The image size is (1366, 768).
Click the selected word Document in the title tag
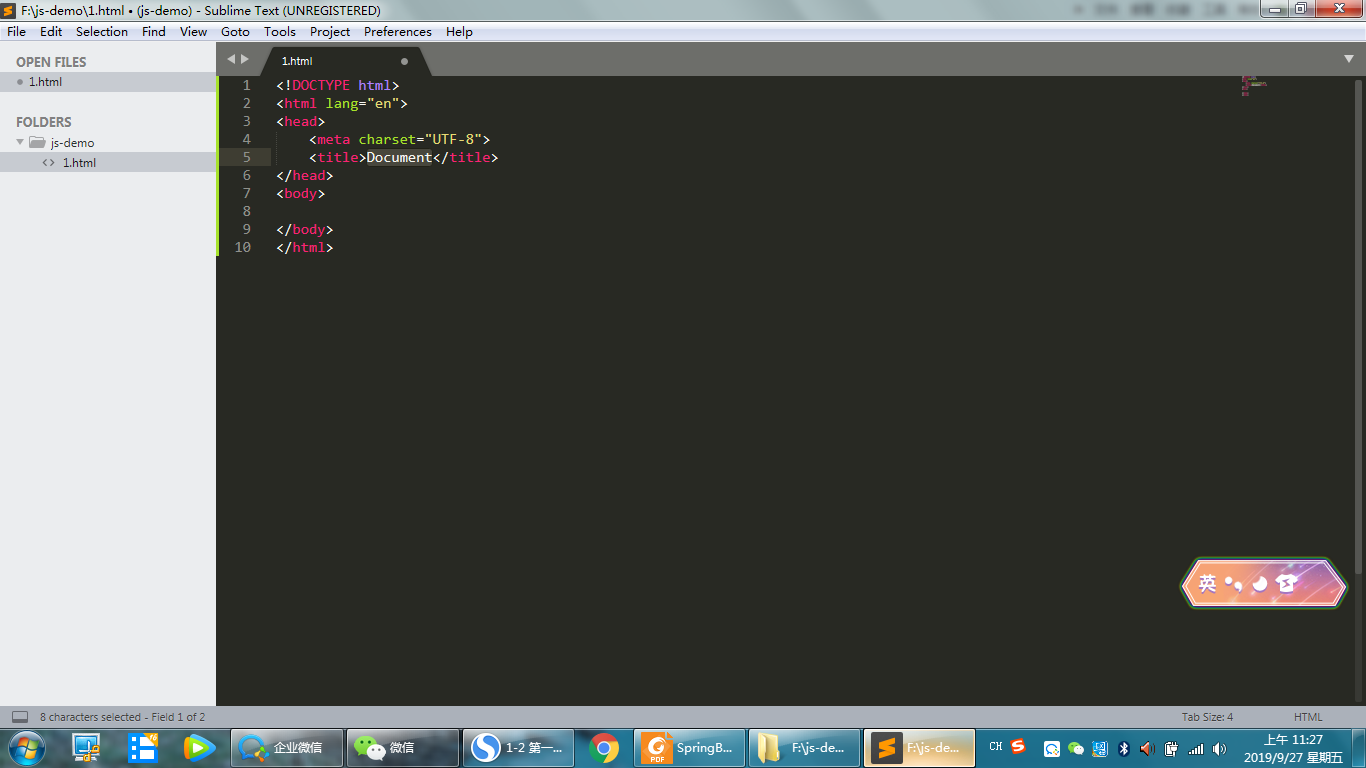[x=399, y=157]
